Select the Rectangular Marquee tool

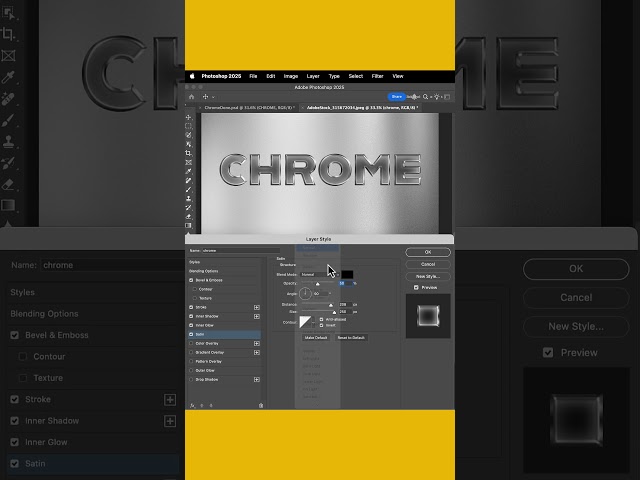188,126
